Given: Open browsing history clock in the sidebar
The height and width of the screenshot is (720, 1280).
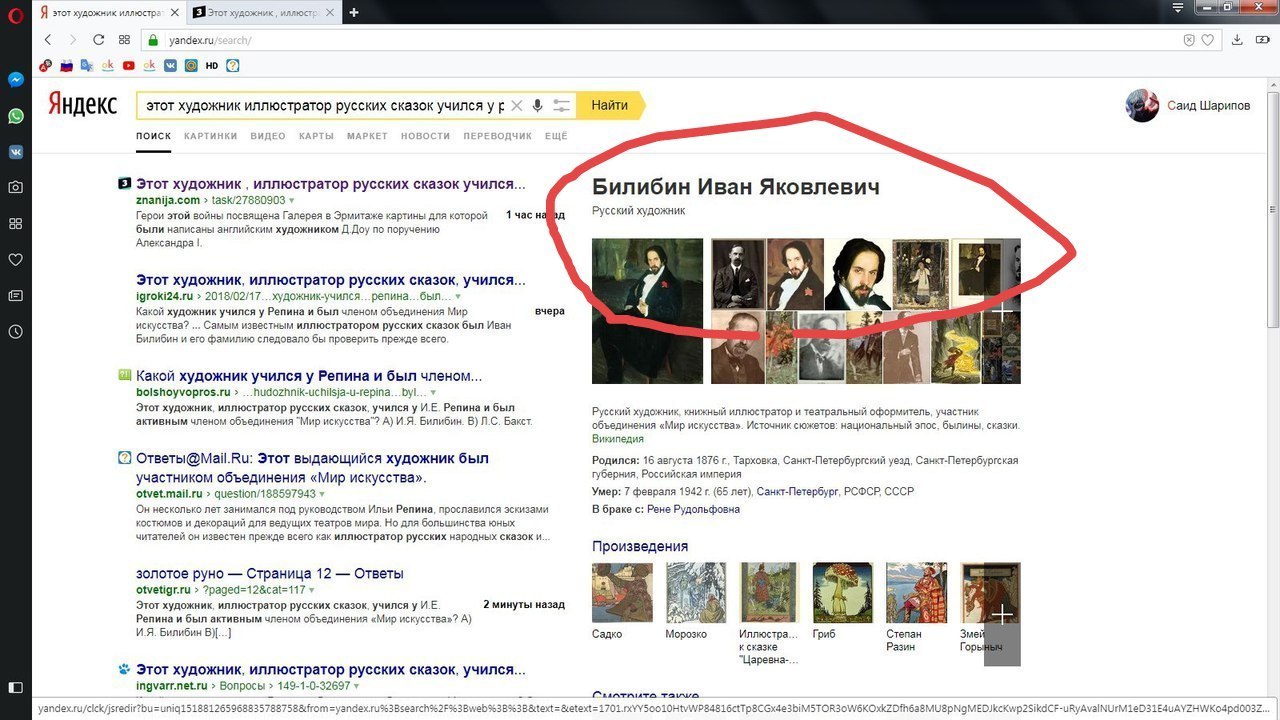Looking at the screenshot, I should [16, 331].
